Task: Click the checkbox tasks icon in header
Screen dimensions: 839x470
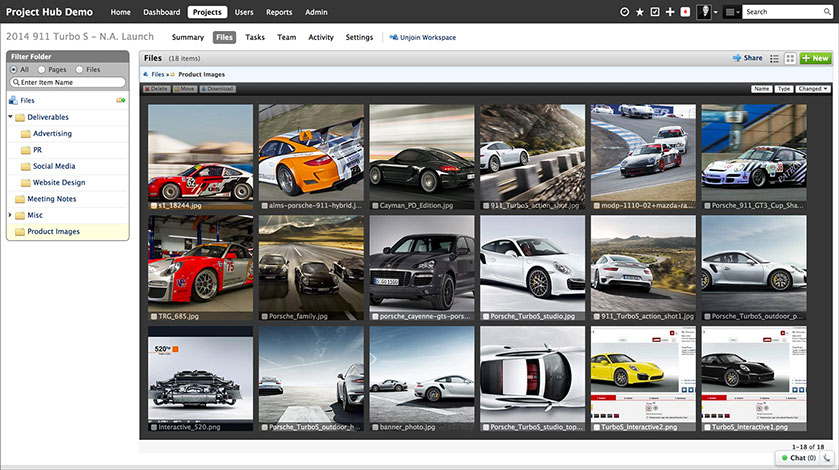Action: (x=655, y=12)
